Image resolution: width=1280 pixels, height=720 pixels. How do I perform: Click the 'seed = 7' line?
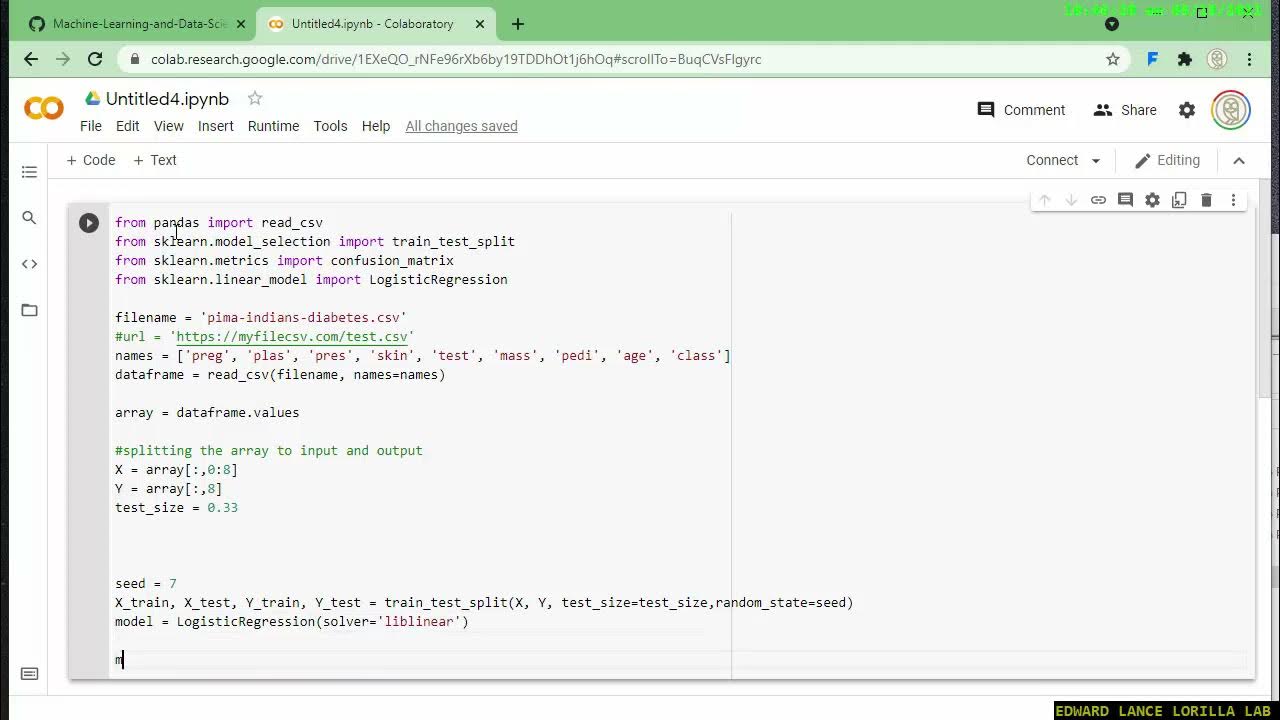click(146, 584)
